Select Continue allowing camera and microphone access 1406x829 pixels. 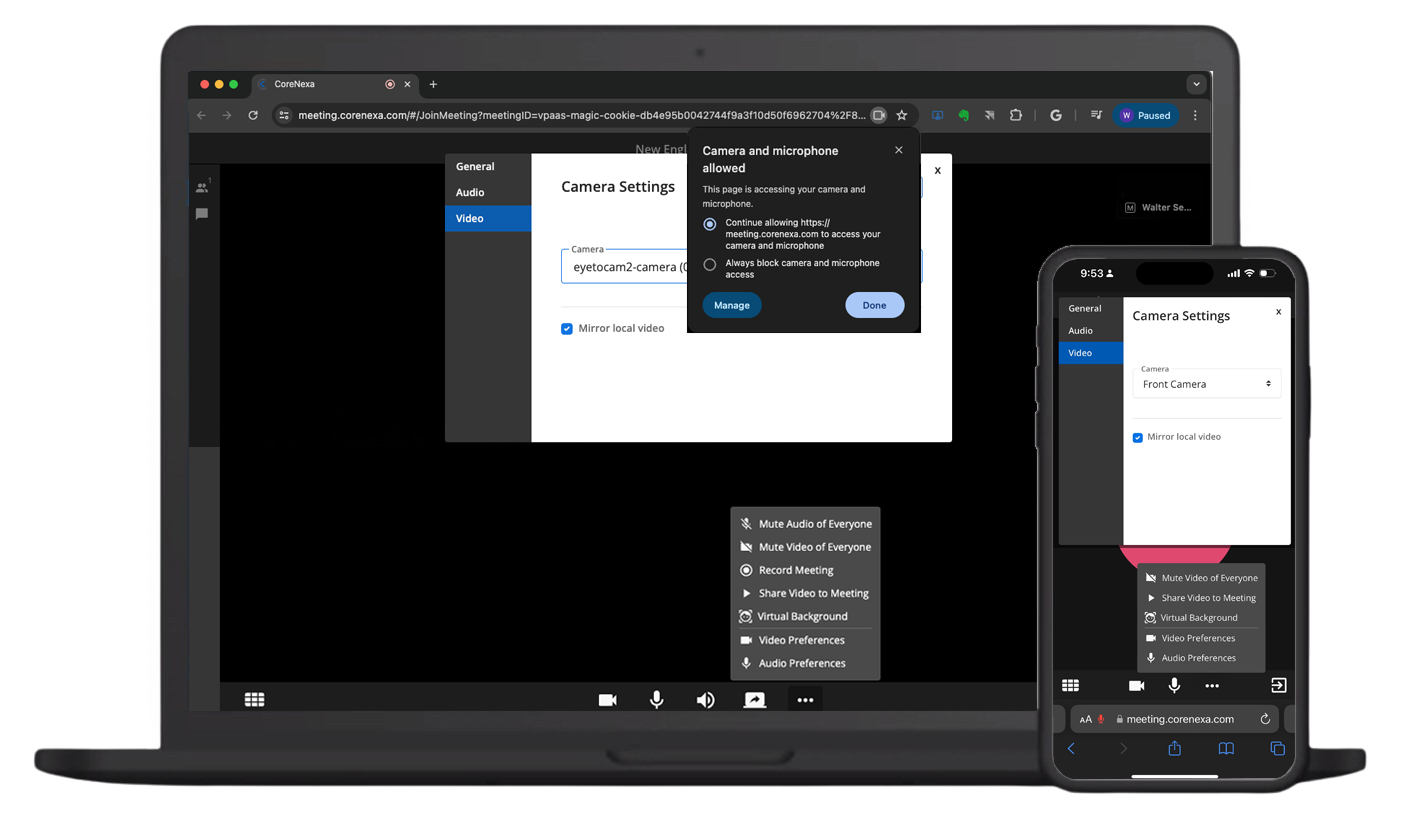(710, 224)
